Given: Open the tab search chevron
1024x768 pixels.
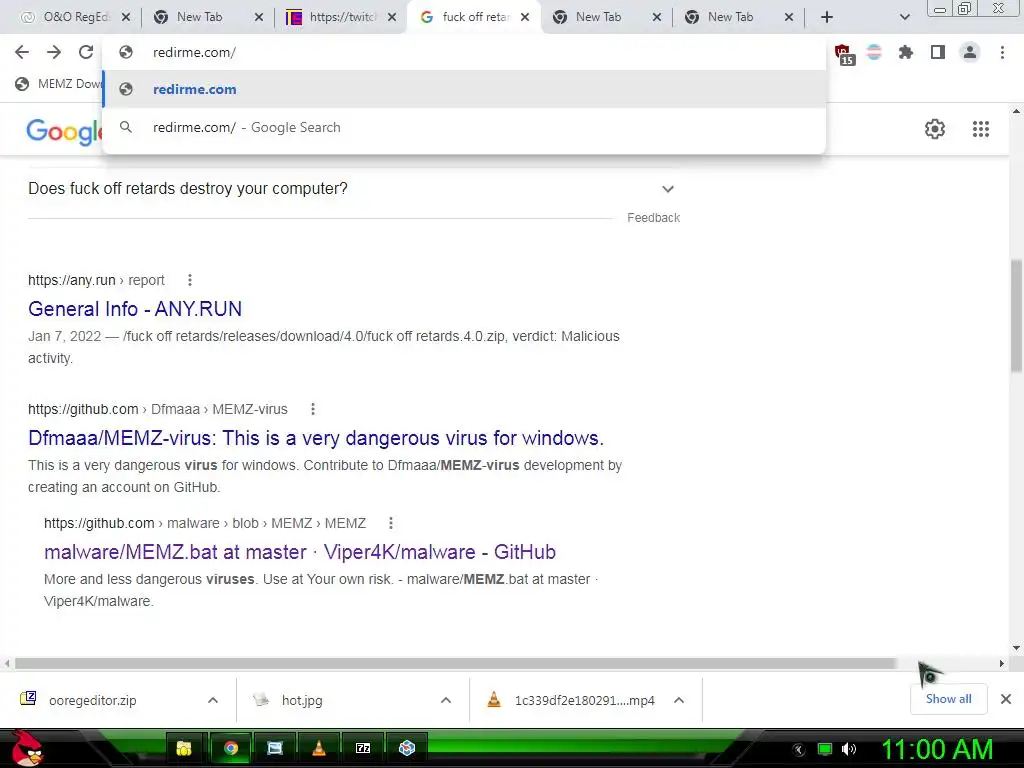Looking at the screenshot, I should pos(904,17).
